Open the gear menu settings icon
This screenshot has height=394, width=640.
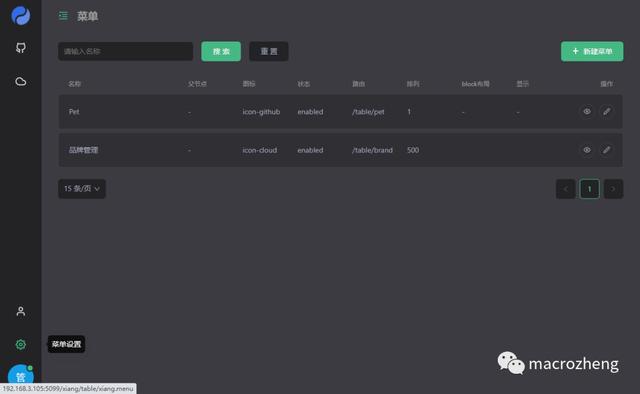pos(21,345)
